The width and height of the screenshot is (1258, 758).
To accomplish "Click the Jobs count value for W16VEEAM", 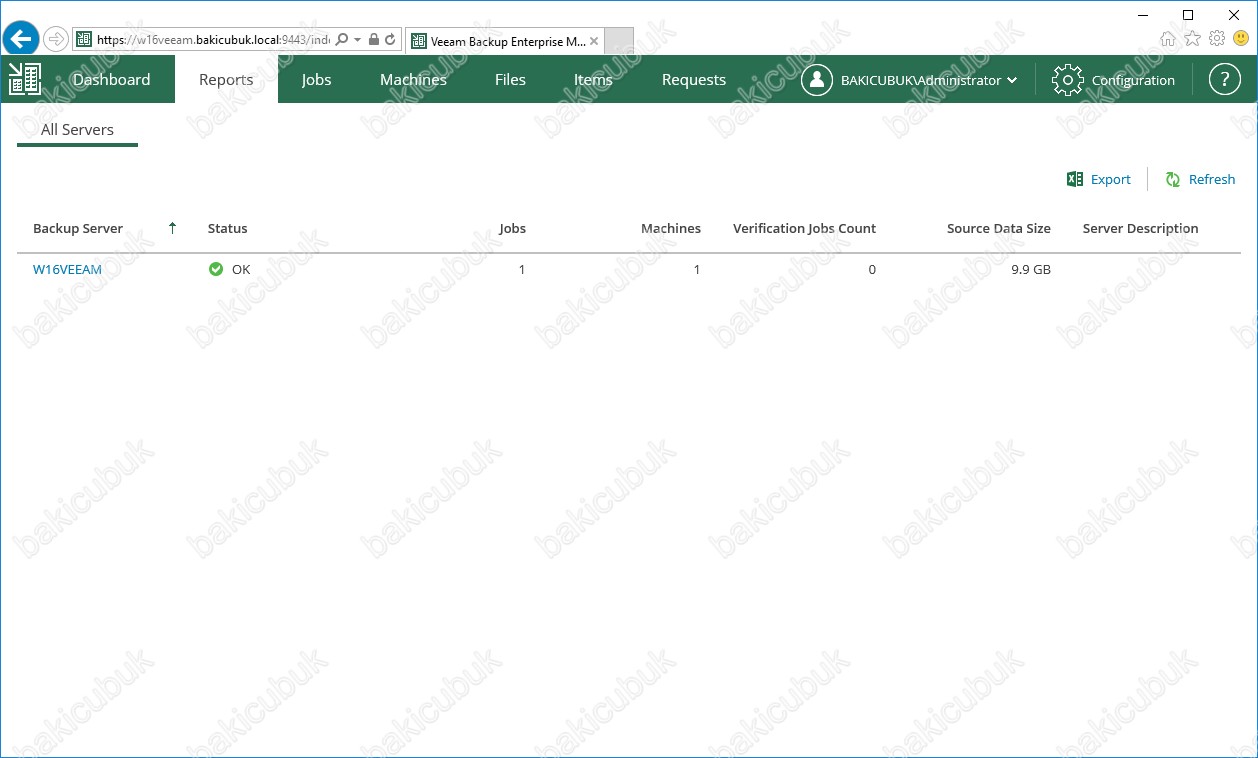I will [522, 270].
